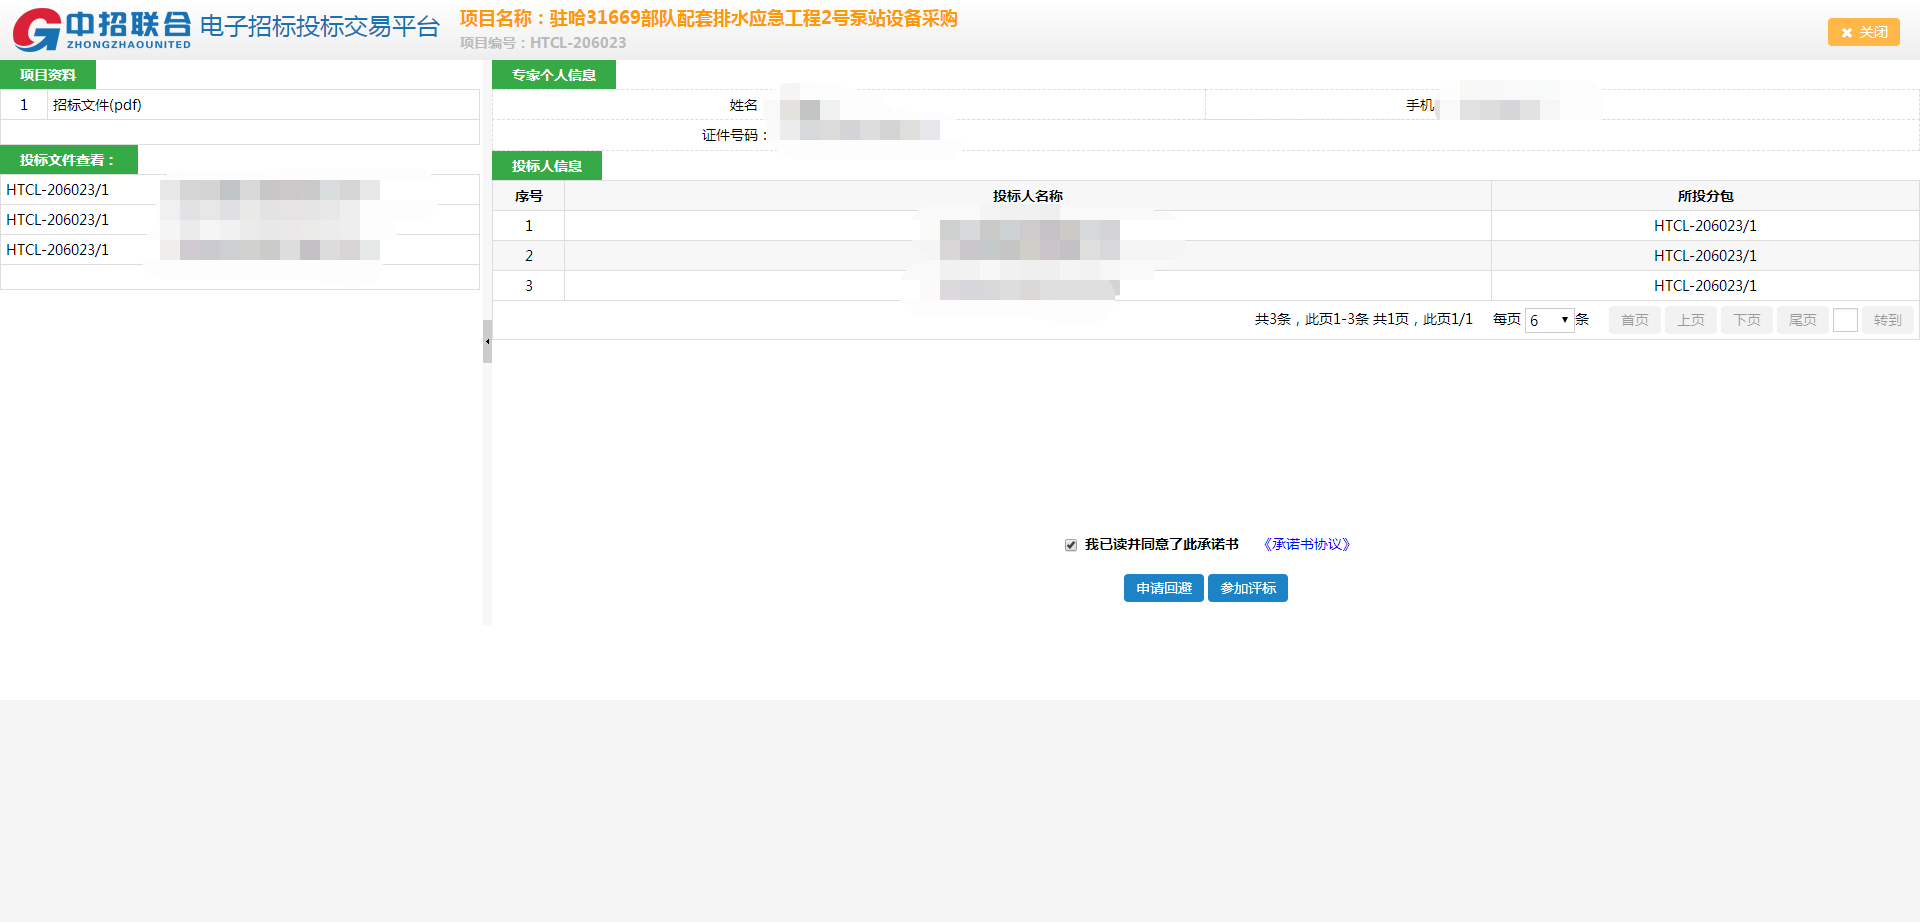Select the 专家个人信息 tab header
Viewport: 1920px width, 922px height.
click(553, 75)
